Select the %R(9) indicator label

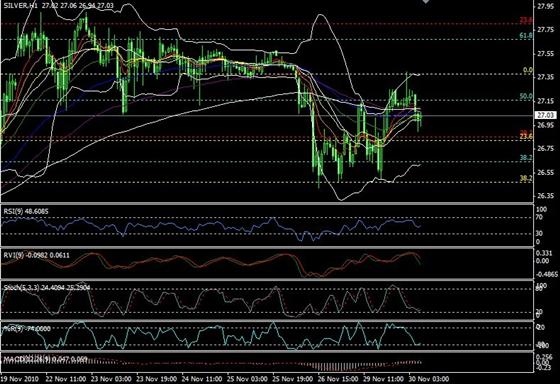[12, 329]
